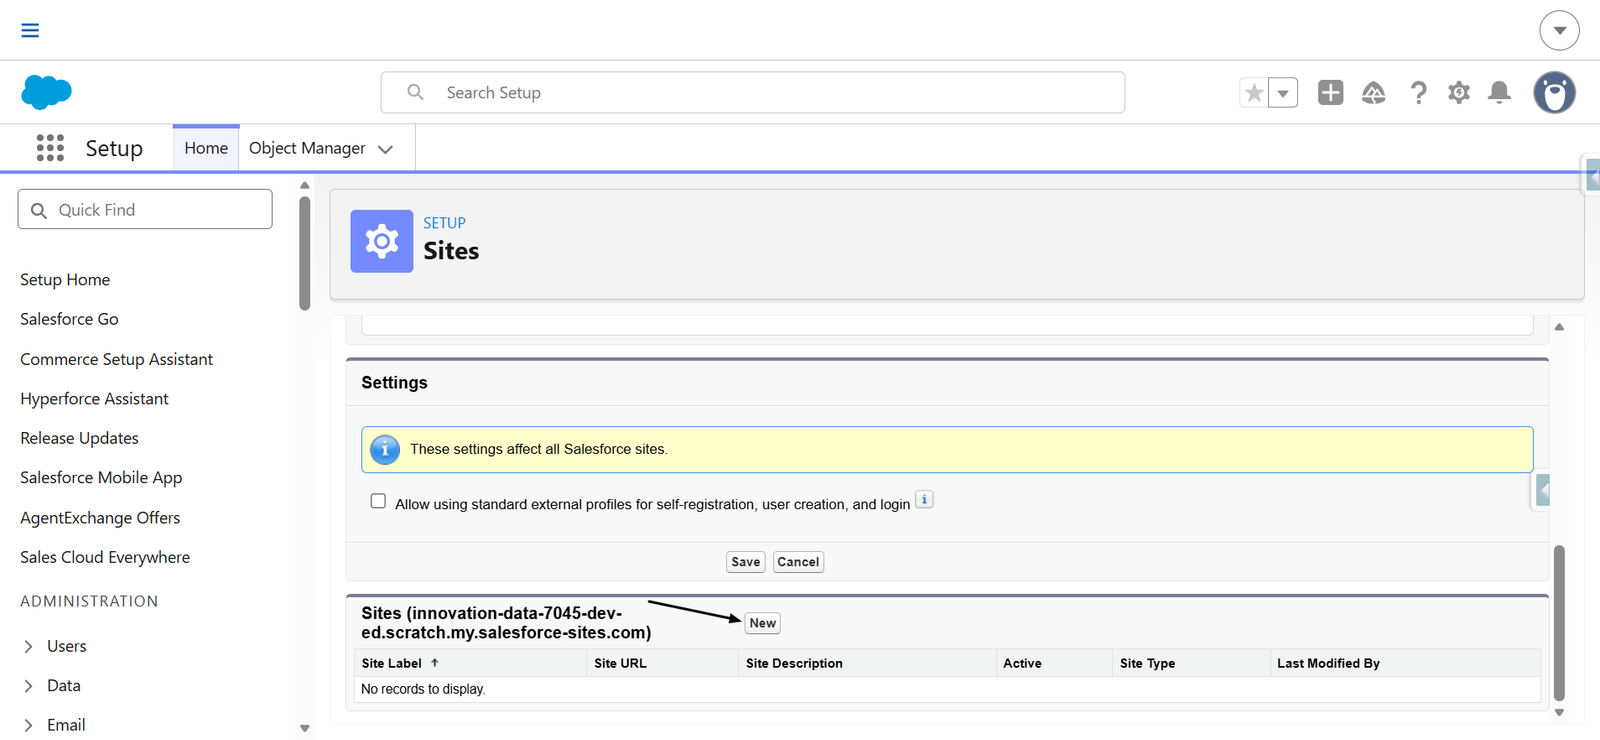Click the favorites star icon
1600x740 pixels.
coord(1253,93)
